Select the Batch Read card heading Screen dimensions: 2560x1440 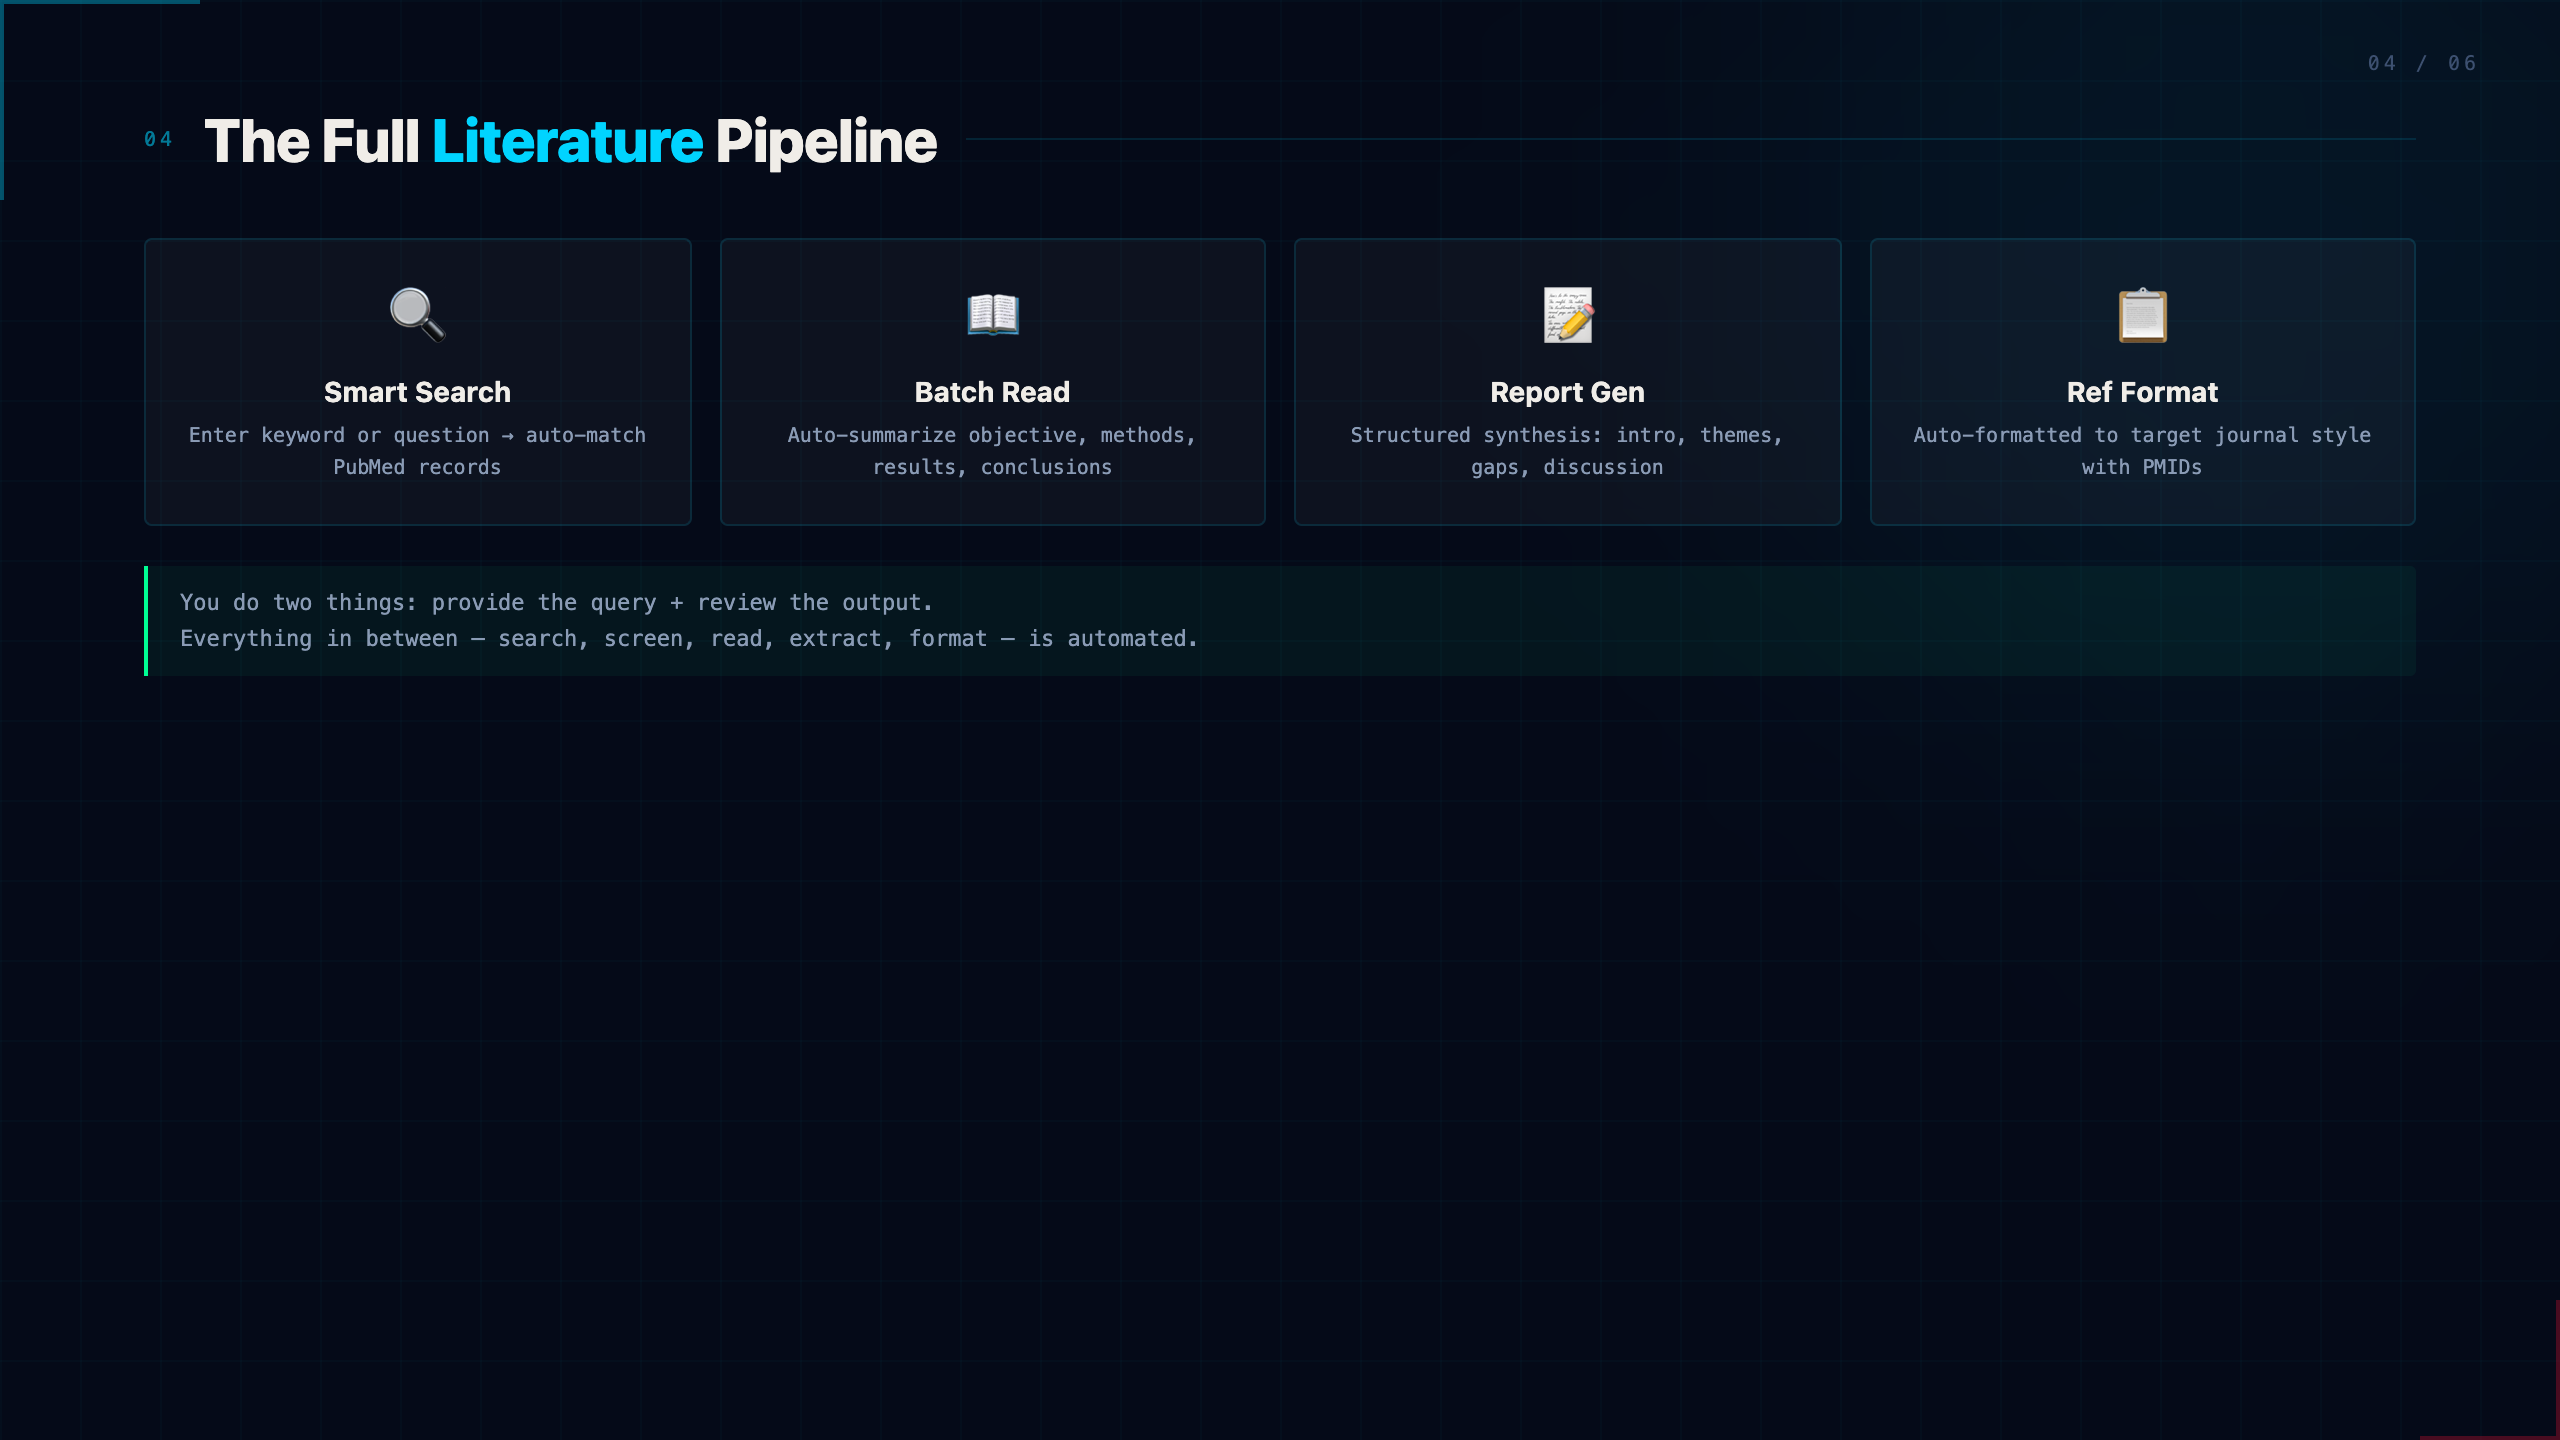[x=992, y=392]
